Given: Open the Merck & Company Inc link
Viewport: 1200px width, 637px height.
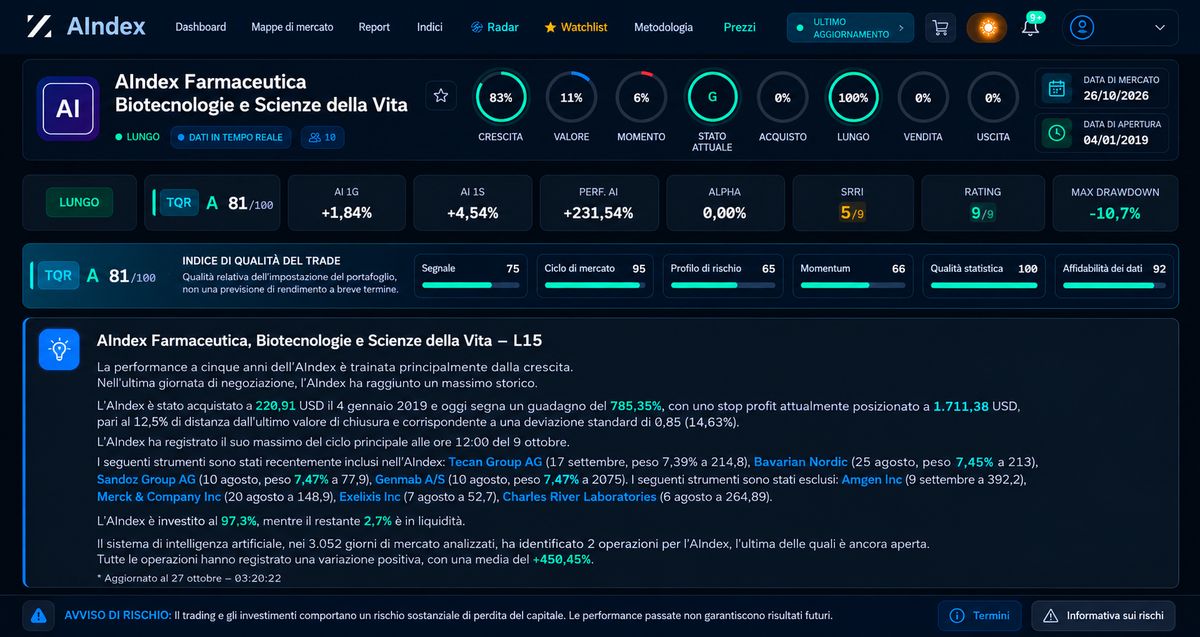Looking at the screenshot, I should coord(159,497).
